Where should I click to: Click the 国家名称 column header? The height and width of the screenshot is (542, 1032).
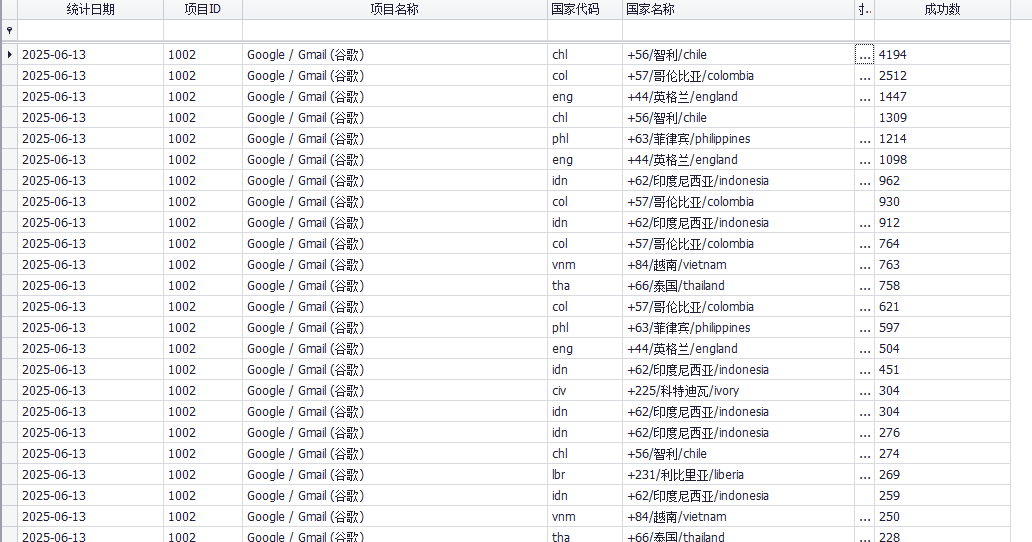pos(738,9)
